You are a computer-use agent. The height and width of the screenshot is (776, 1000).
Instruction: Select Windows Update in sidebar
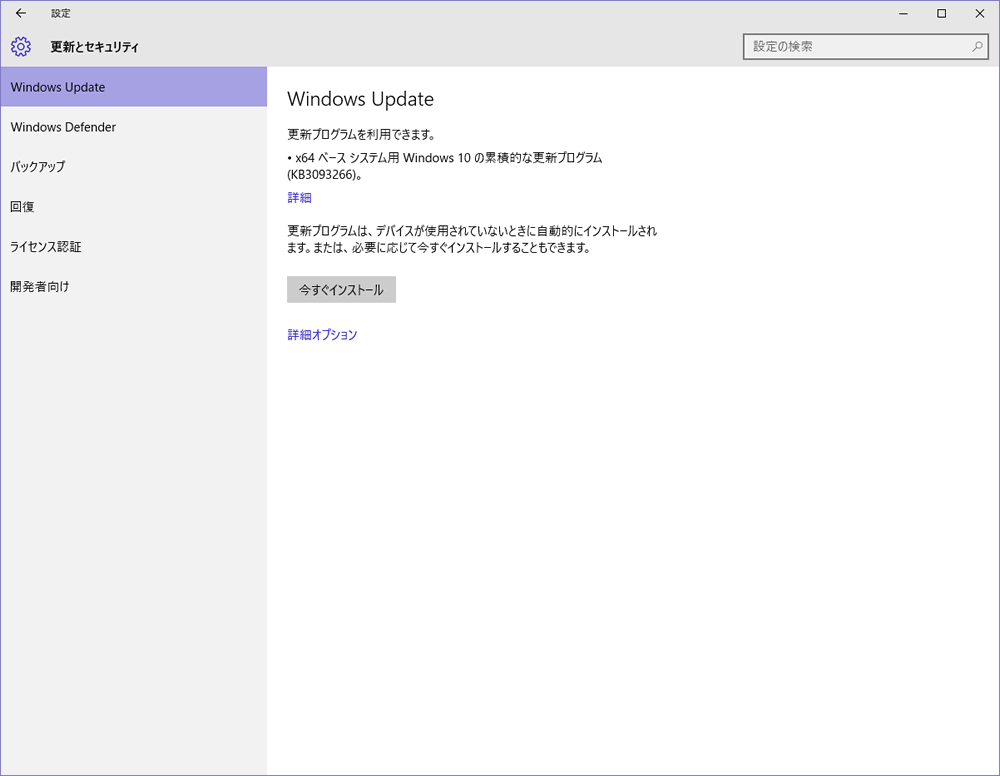coord(133,87)
